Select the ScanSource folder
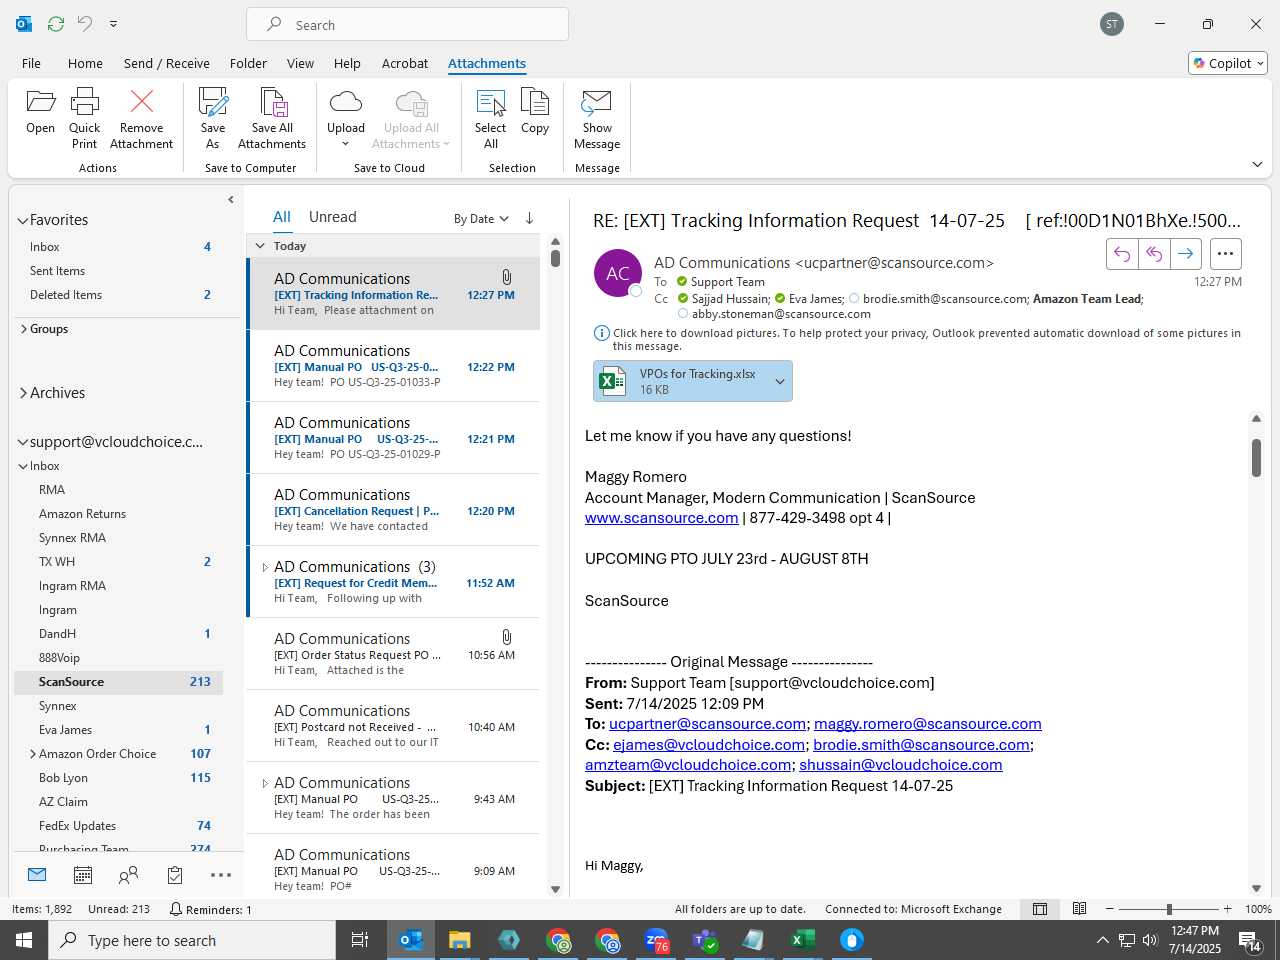This screenshot has height=960, width=1280. coord(118,682)
